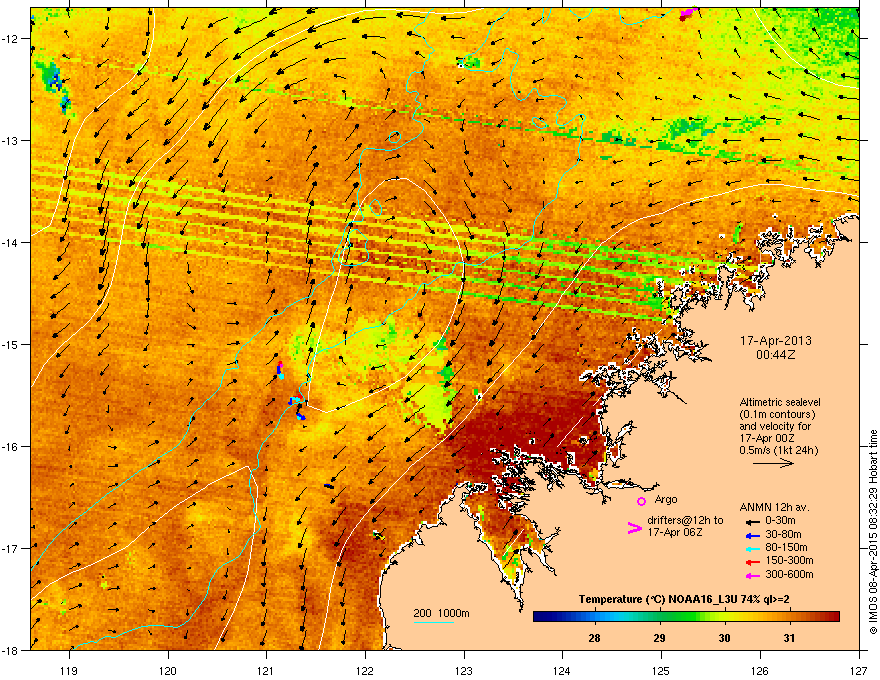The height and width of the screenshot is (680, 880).
Task: Click longitude axis label 126
Action: point(760,670)
